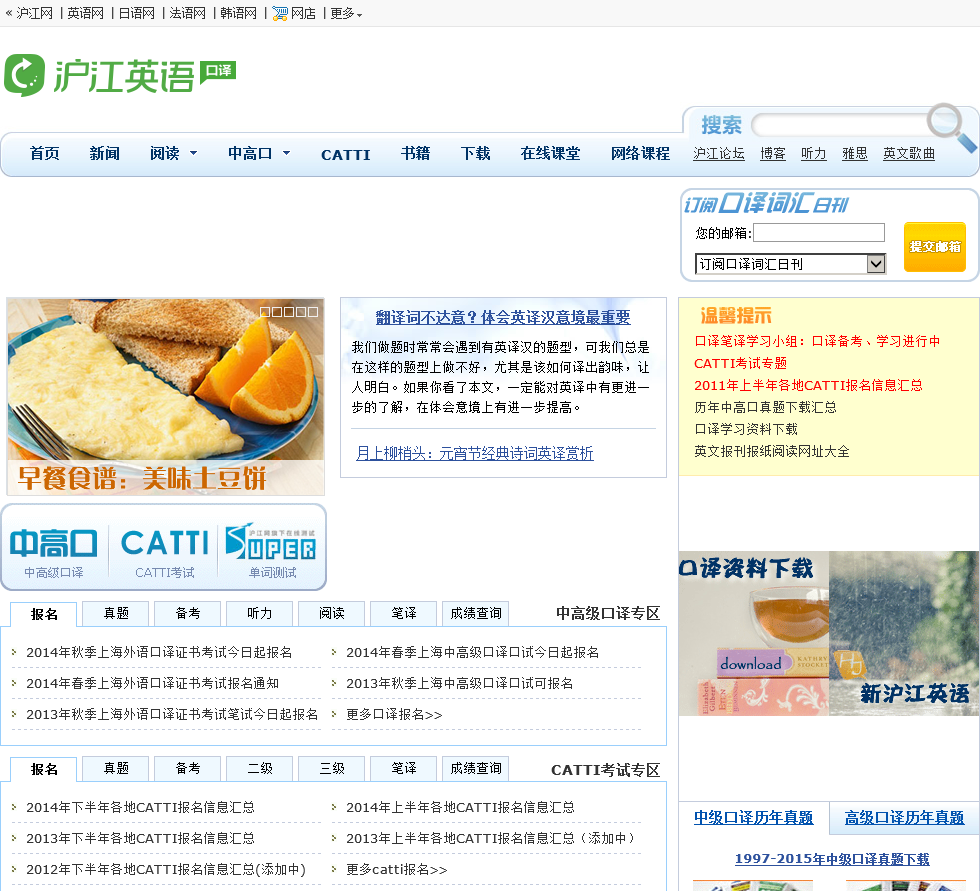Open the 订阅口译词汇日刊 combo box

click(x=790, y=264)
